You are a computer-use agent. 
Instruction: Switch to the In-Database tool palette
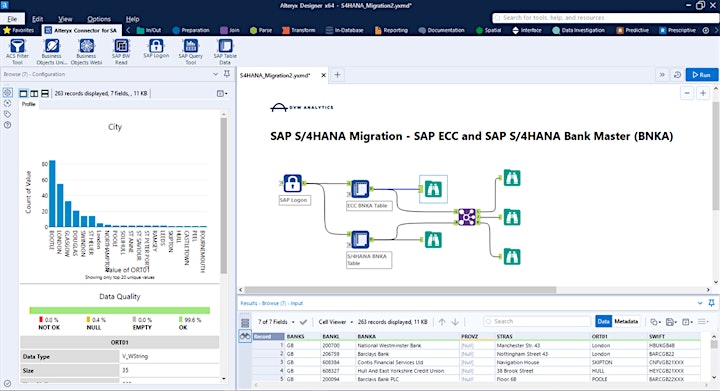click(x=344, y=30)
